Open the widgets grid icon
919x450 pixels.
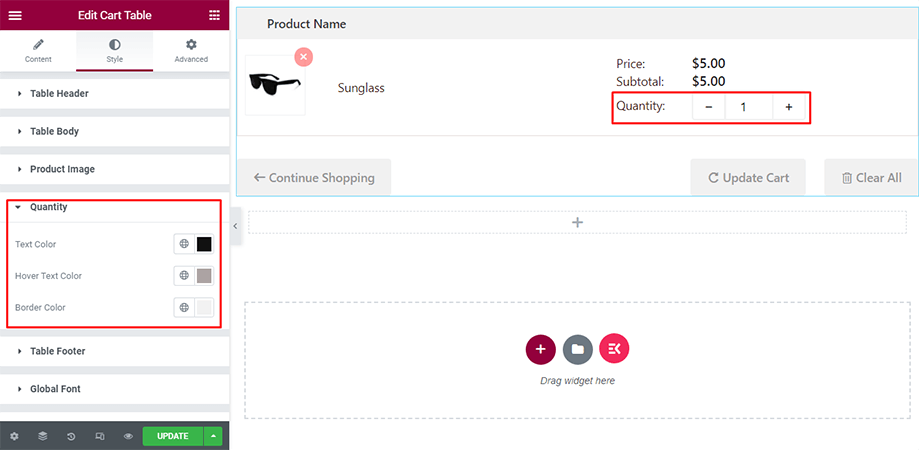(x=214, y=15)
